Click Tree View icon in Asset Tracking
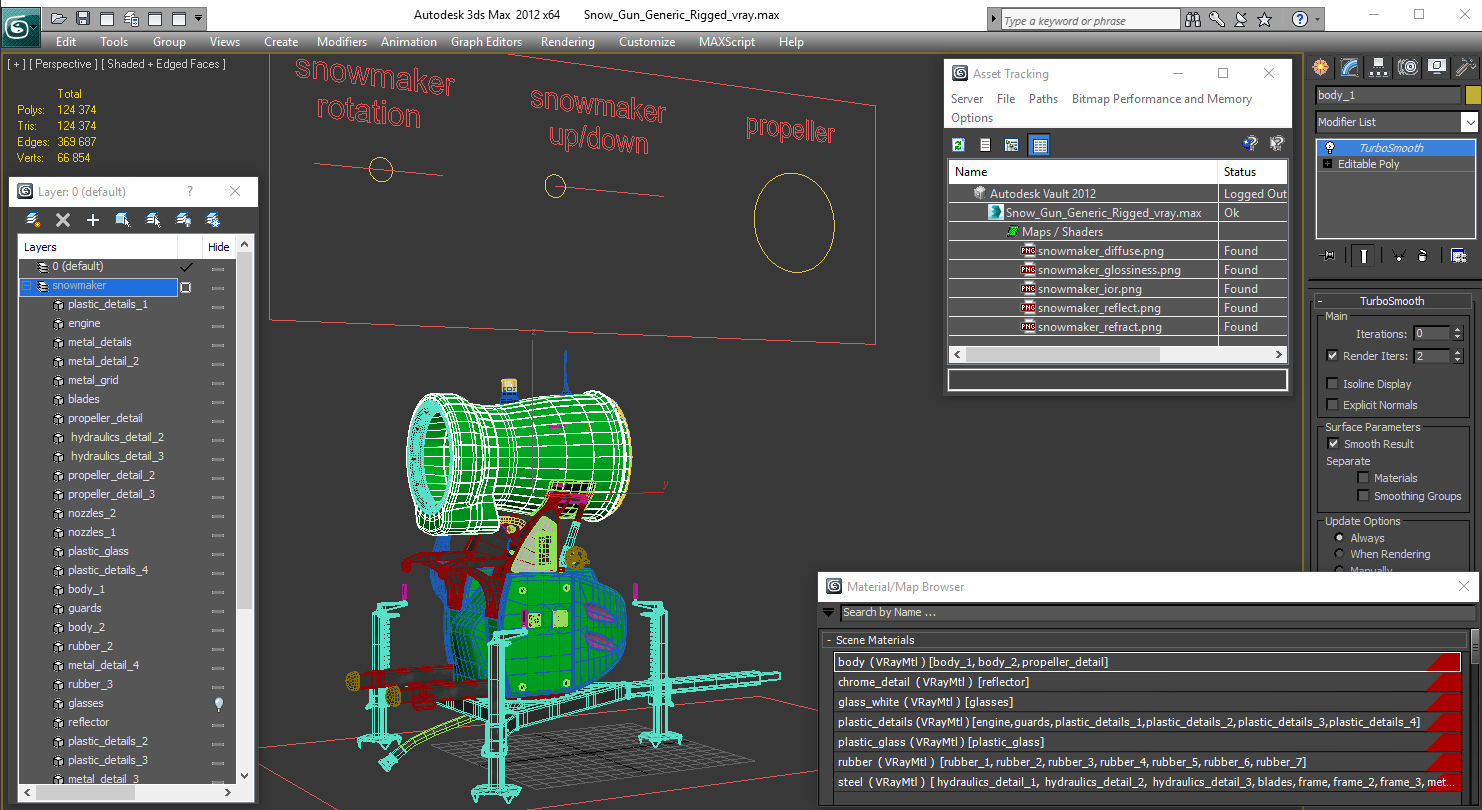Image resolution: width=1482 pixels, height=810 pixels. pos(1012,145)
